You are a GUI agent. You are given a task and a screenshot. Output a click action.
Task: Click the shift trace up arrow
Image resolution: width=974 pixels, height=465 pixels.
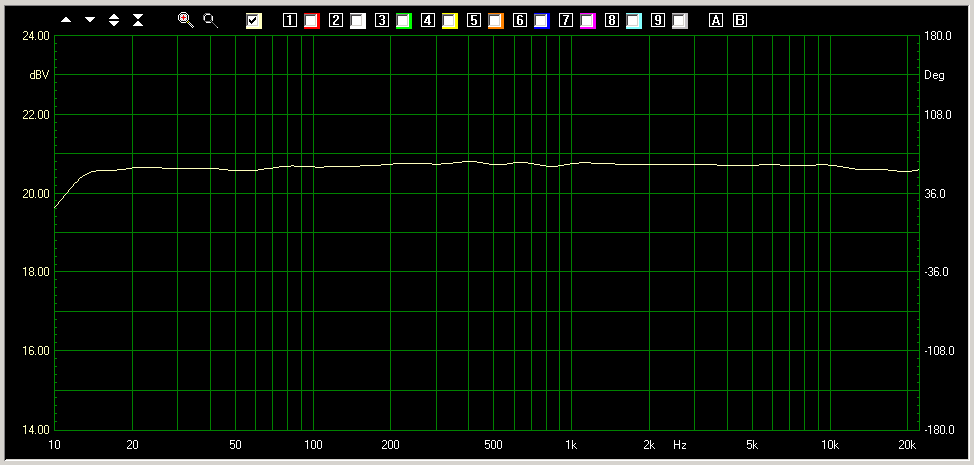tap(66, 20)
